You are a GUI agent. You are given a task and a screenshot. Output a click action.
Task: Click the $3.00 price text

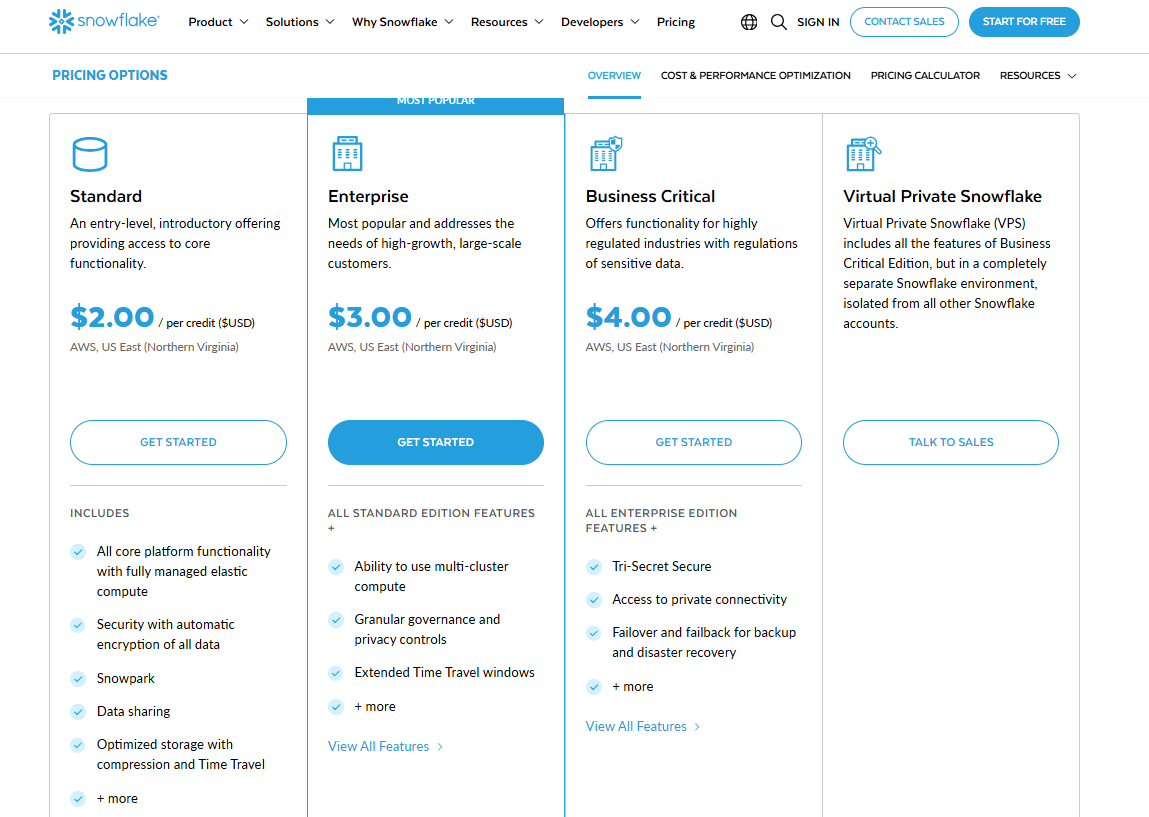(x=370, y=317)
